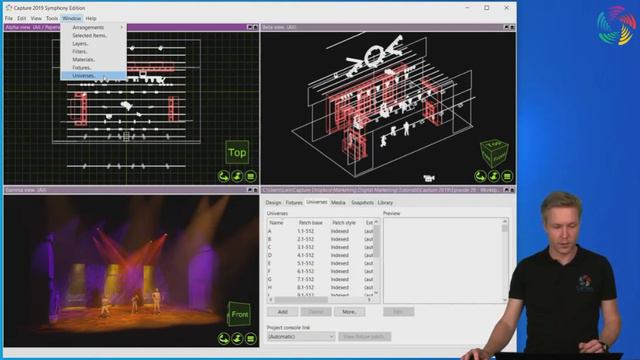Click the Universes list scroll-up arrow

pyautogui.click(x=376, y=222)
